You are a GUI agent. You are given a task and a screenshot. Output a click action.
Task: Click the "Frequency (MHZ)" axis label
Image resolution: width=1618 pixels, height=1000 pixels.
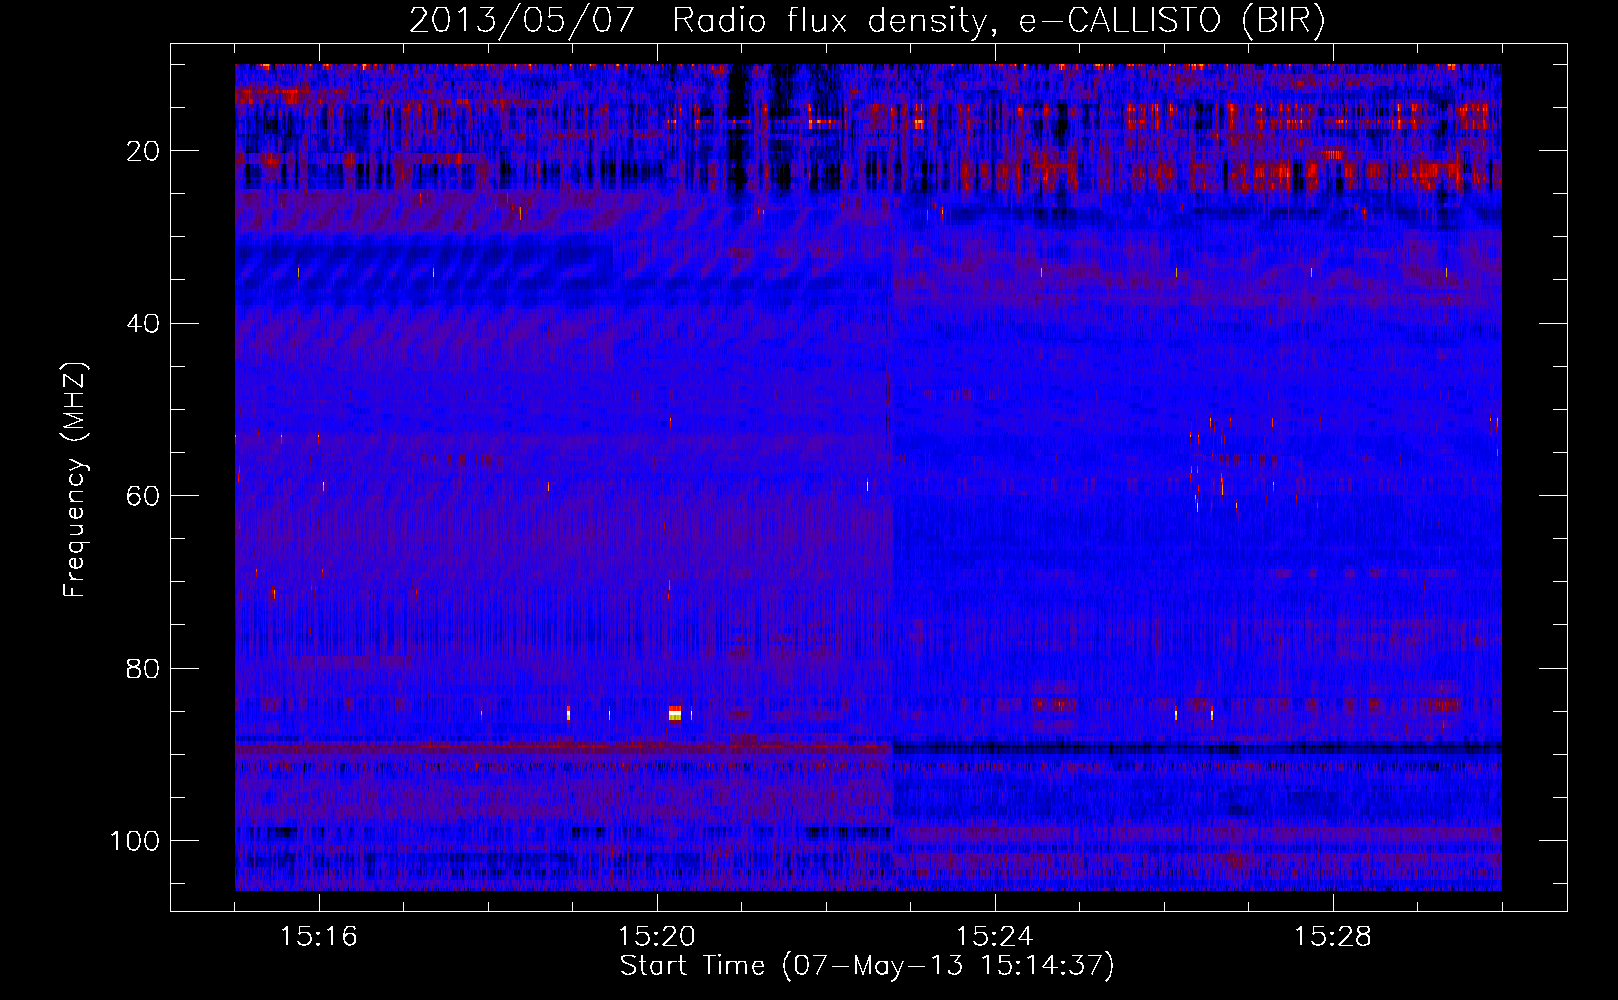pos(75,480)
